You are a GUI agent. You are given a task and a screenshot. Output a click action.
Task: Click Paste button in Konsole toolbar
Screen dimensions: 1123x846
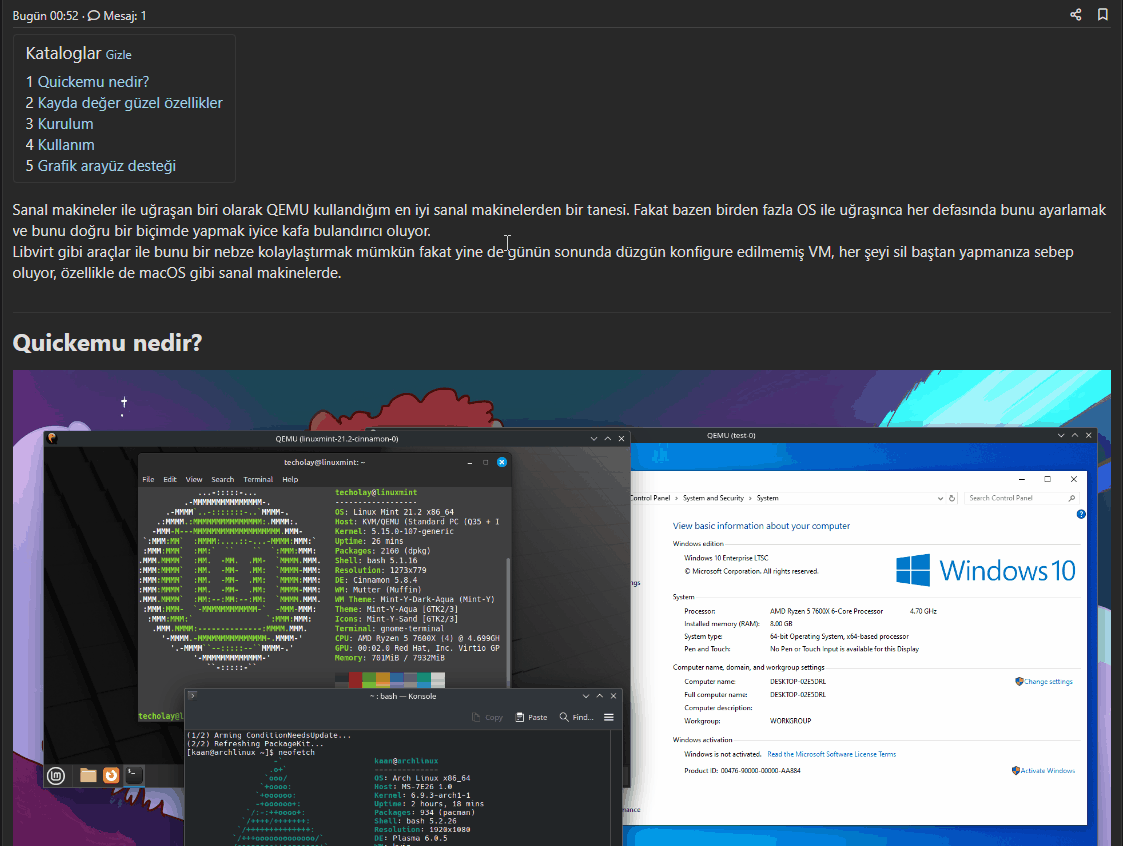(x=531, y=717)
